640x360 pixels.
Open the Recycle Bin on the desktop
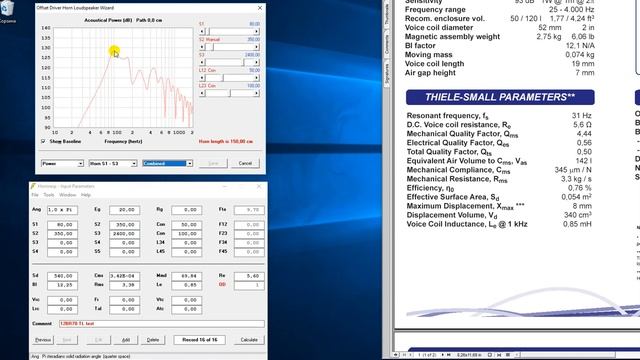(x=7, y=10)
